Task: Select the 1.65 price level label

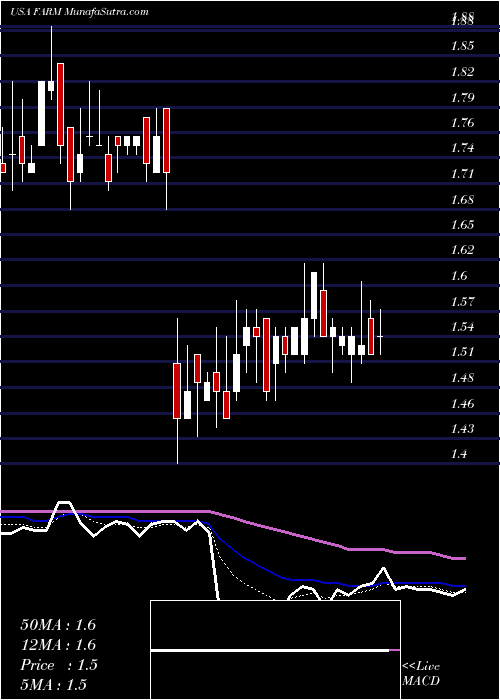Action: (462, 225)
